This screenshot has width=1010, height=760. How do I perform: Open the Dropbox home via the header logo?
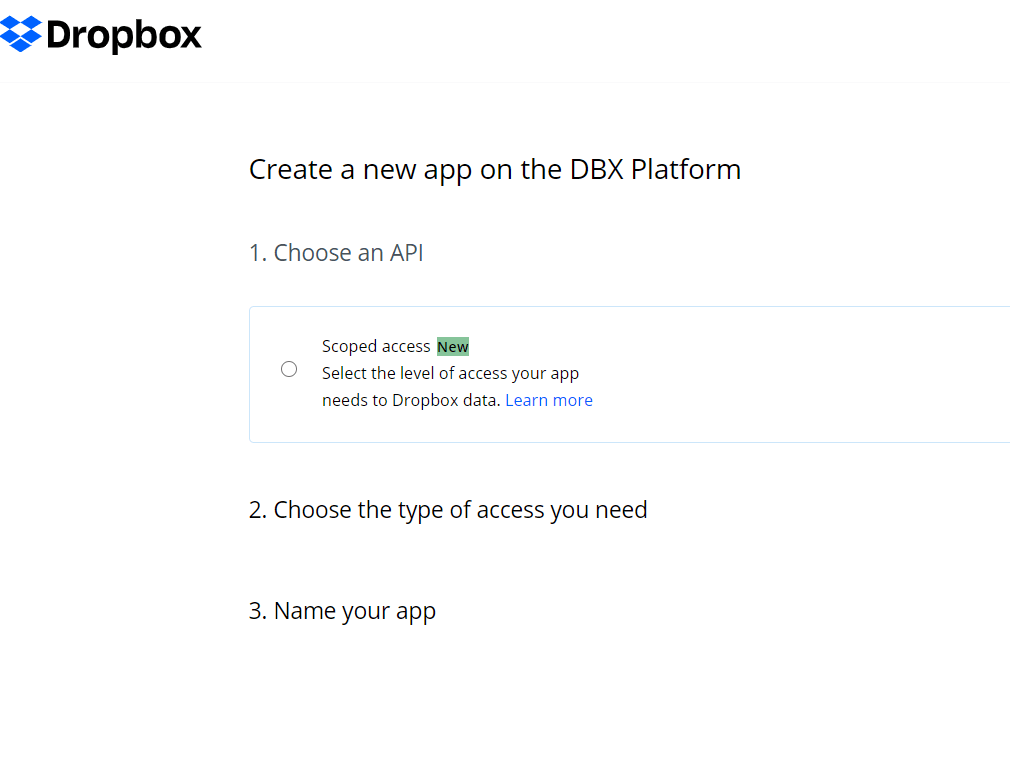(100, 33)
